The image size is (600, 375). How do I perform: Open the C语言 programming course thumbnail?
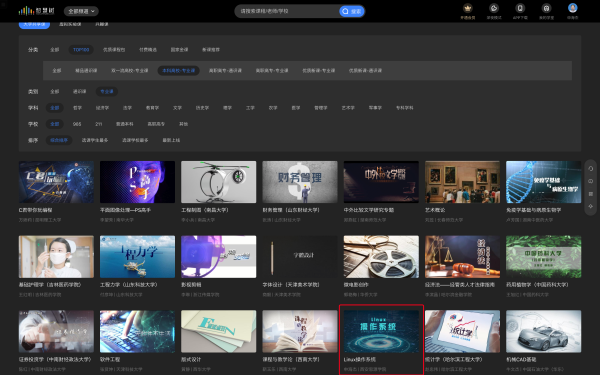click(56, 182)
